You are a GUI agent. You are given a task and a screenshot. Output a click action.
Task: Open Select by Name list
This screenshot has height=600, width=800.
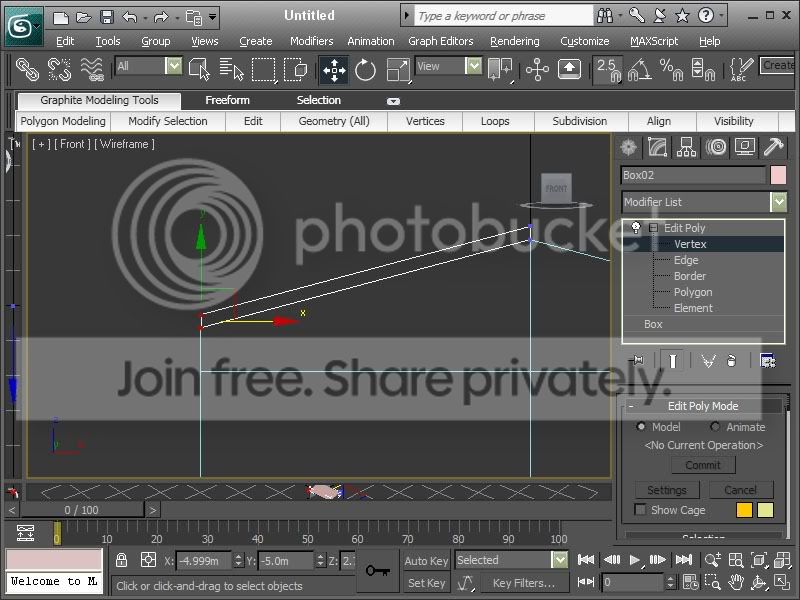(232, 69)
